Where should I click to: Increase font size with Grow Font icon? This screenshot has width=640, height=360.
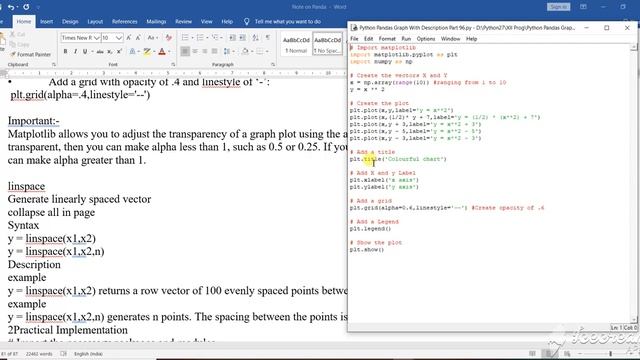click(129, 38)
